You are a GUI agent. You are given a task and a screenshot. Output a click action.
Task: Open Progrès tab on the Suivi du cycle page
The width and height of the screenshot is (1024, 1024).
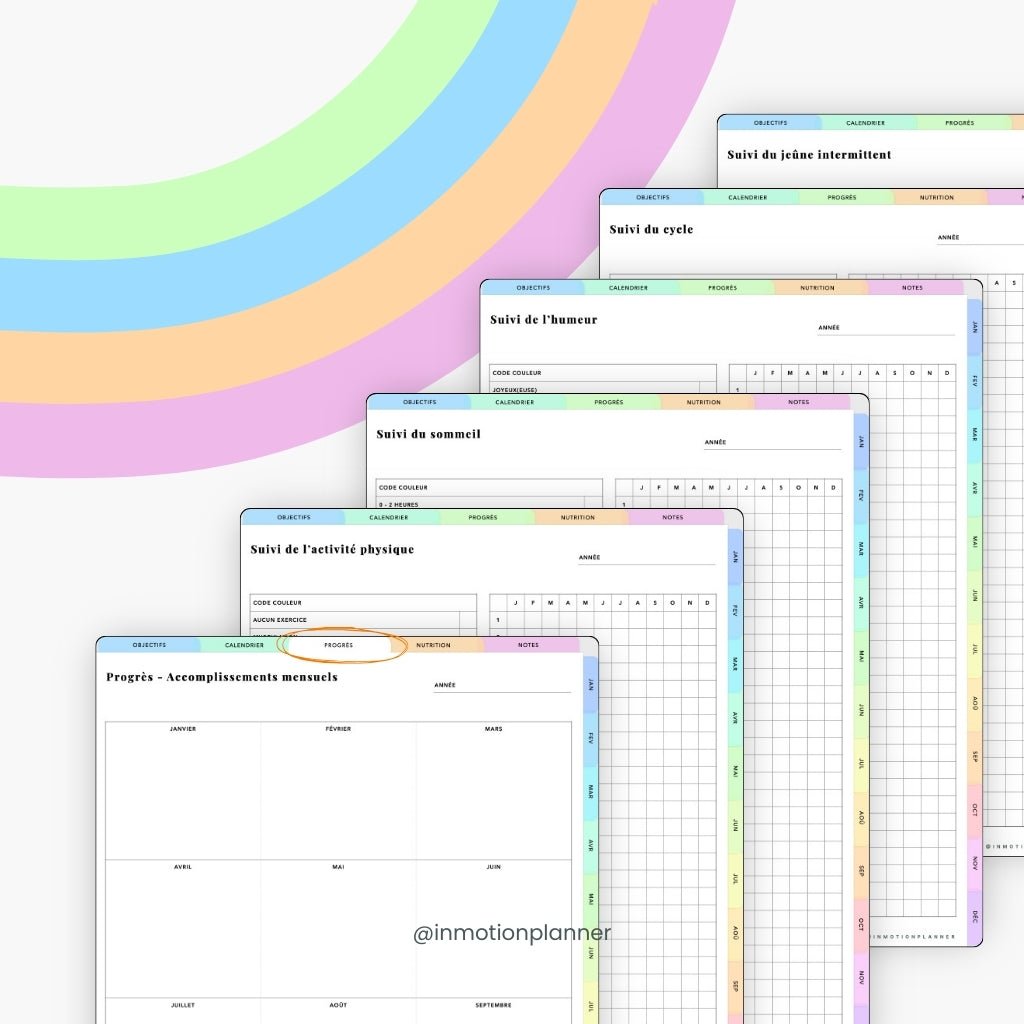(842, 198)
